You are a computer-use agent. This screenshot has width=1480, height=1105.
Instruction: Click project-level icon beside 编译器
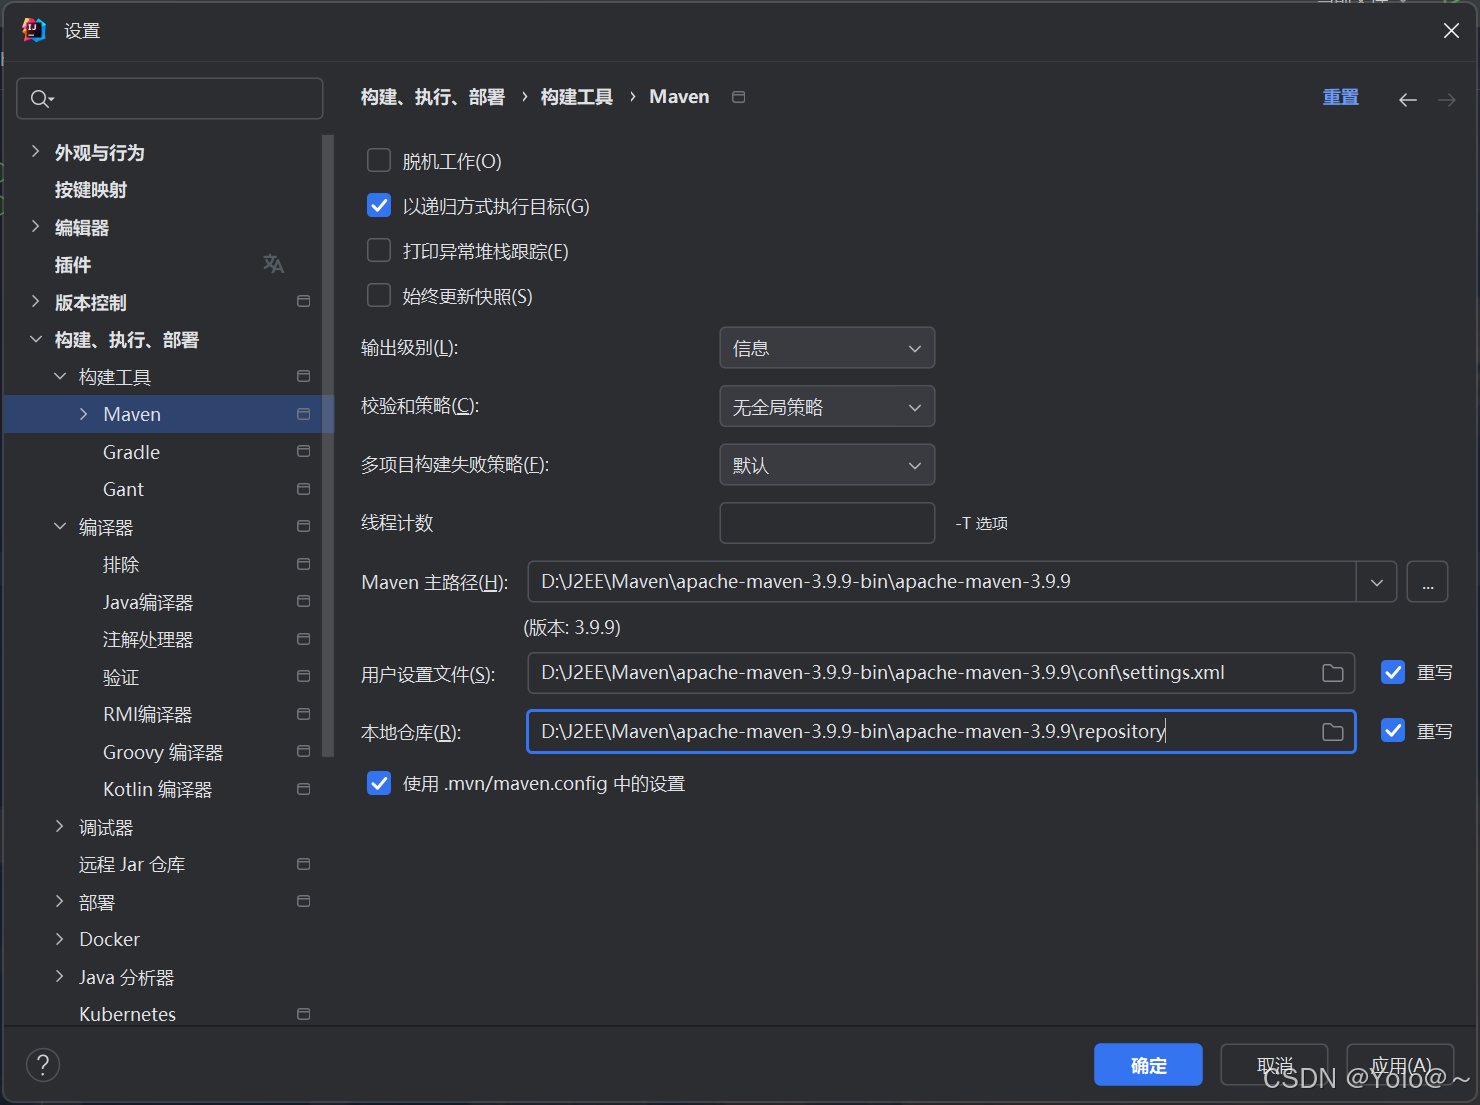[x=304, y=526]
